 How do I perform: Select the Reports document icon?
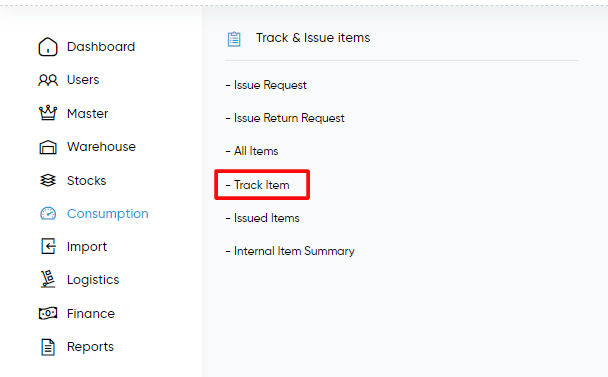tap(48, 347)
